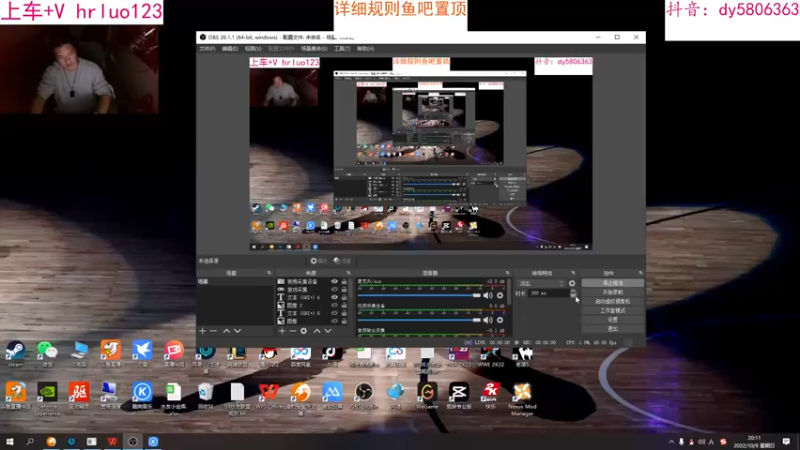This screenshot has width=800, height=450.
Task: Open the 文件(F) menu in OBS
Action: (x=207, y=48)
